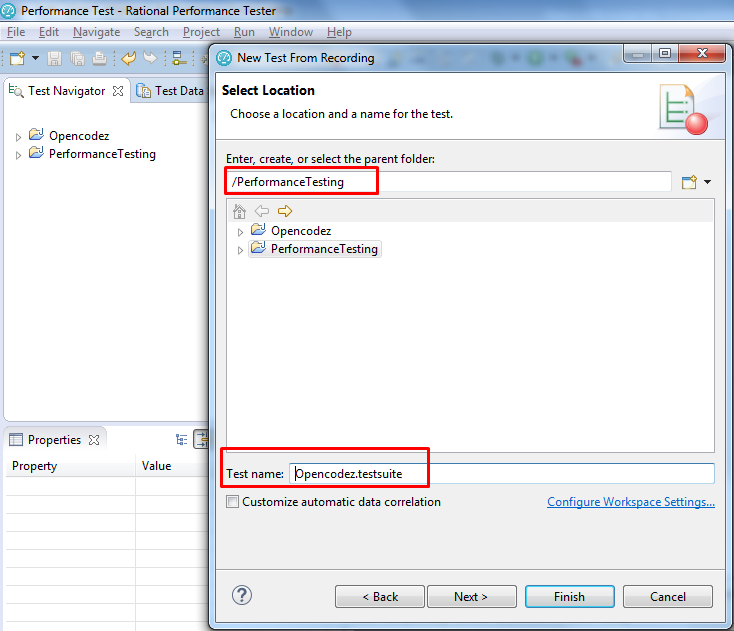
Task: Click the Save All toolbar icon
Action: [77, 58]
